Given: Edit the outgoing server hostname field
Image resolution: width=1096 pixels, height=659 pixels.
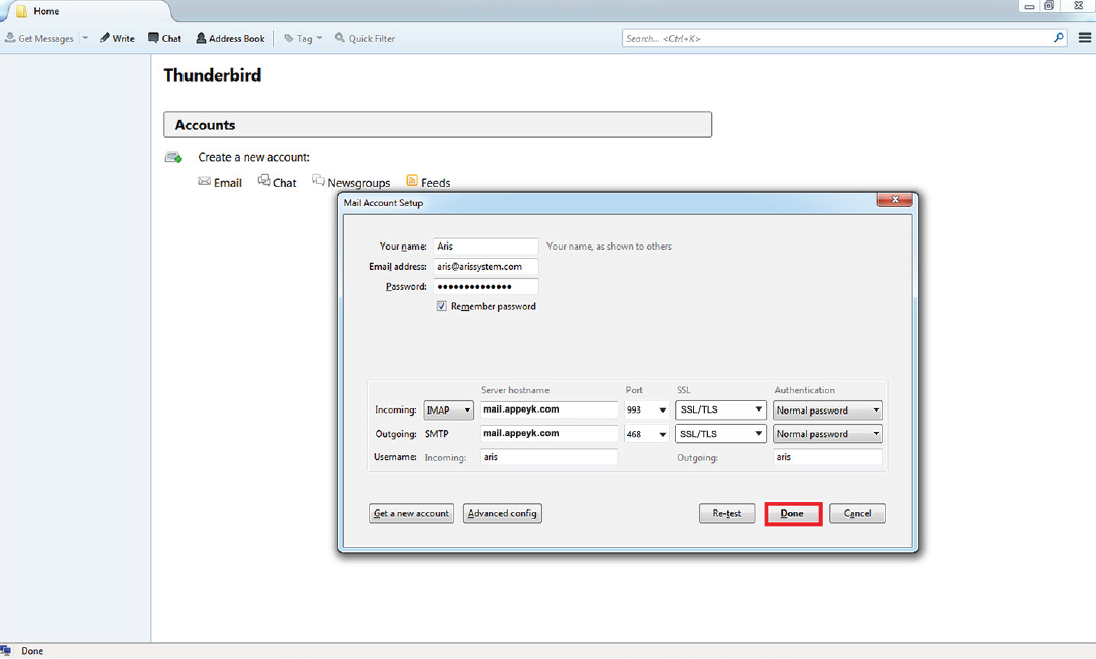Looking at the screenshot, I should pos(549,433).
